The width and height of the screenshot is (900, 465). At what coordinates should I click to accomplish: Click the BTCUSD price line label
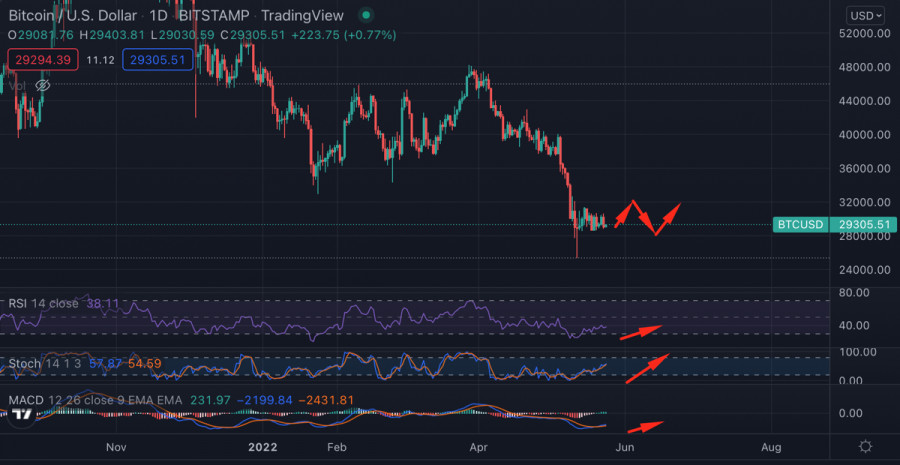pos(801,224)
